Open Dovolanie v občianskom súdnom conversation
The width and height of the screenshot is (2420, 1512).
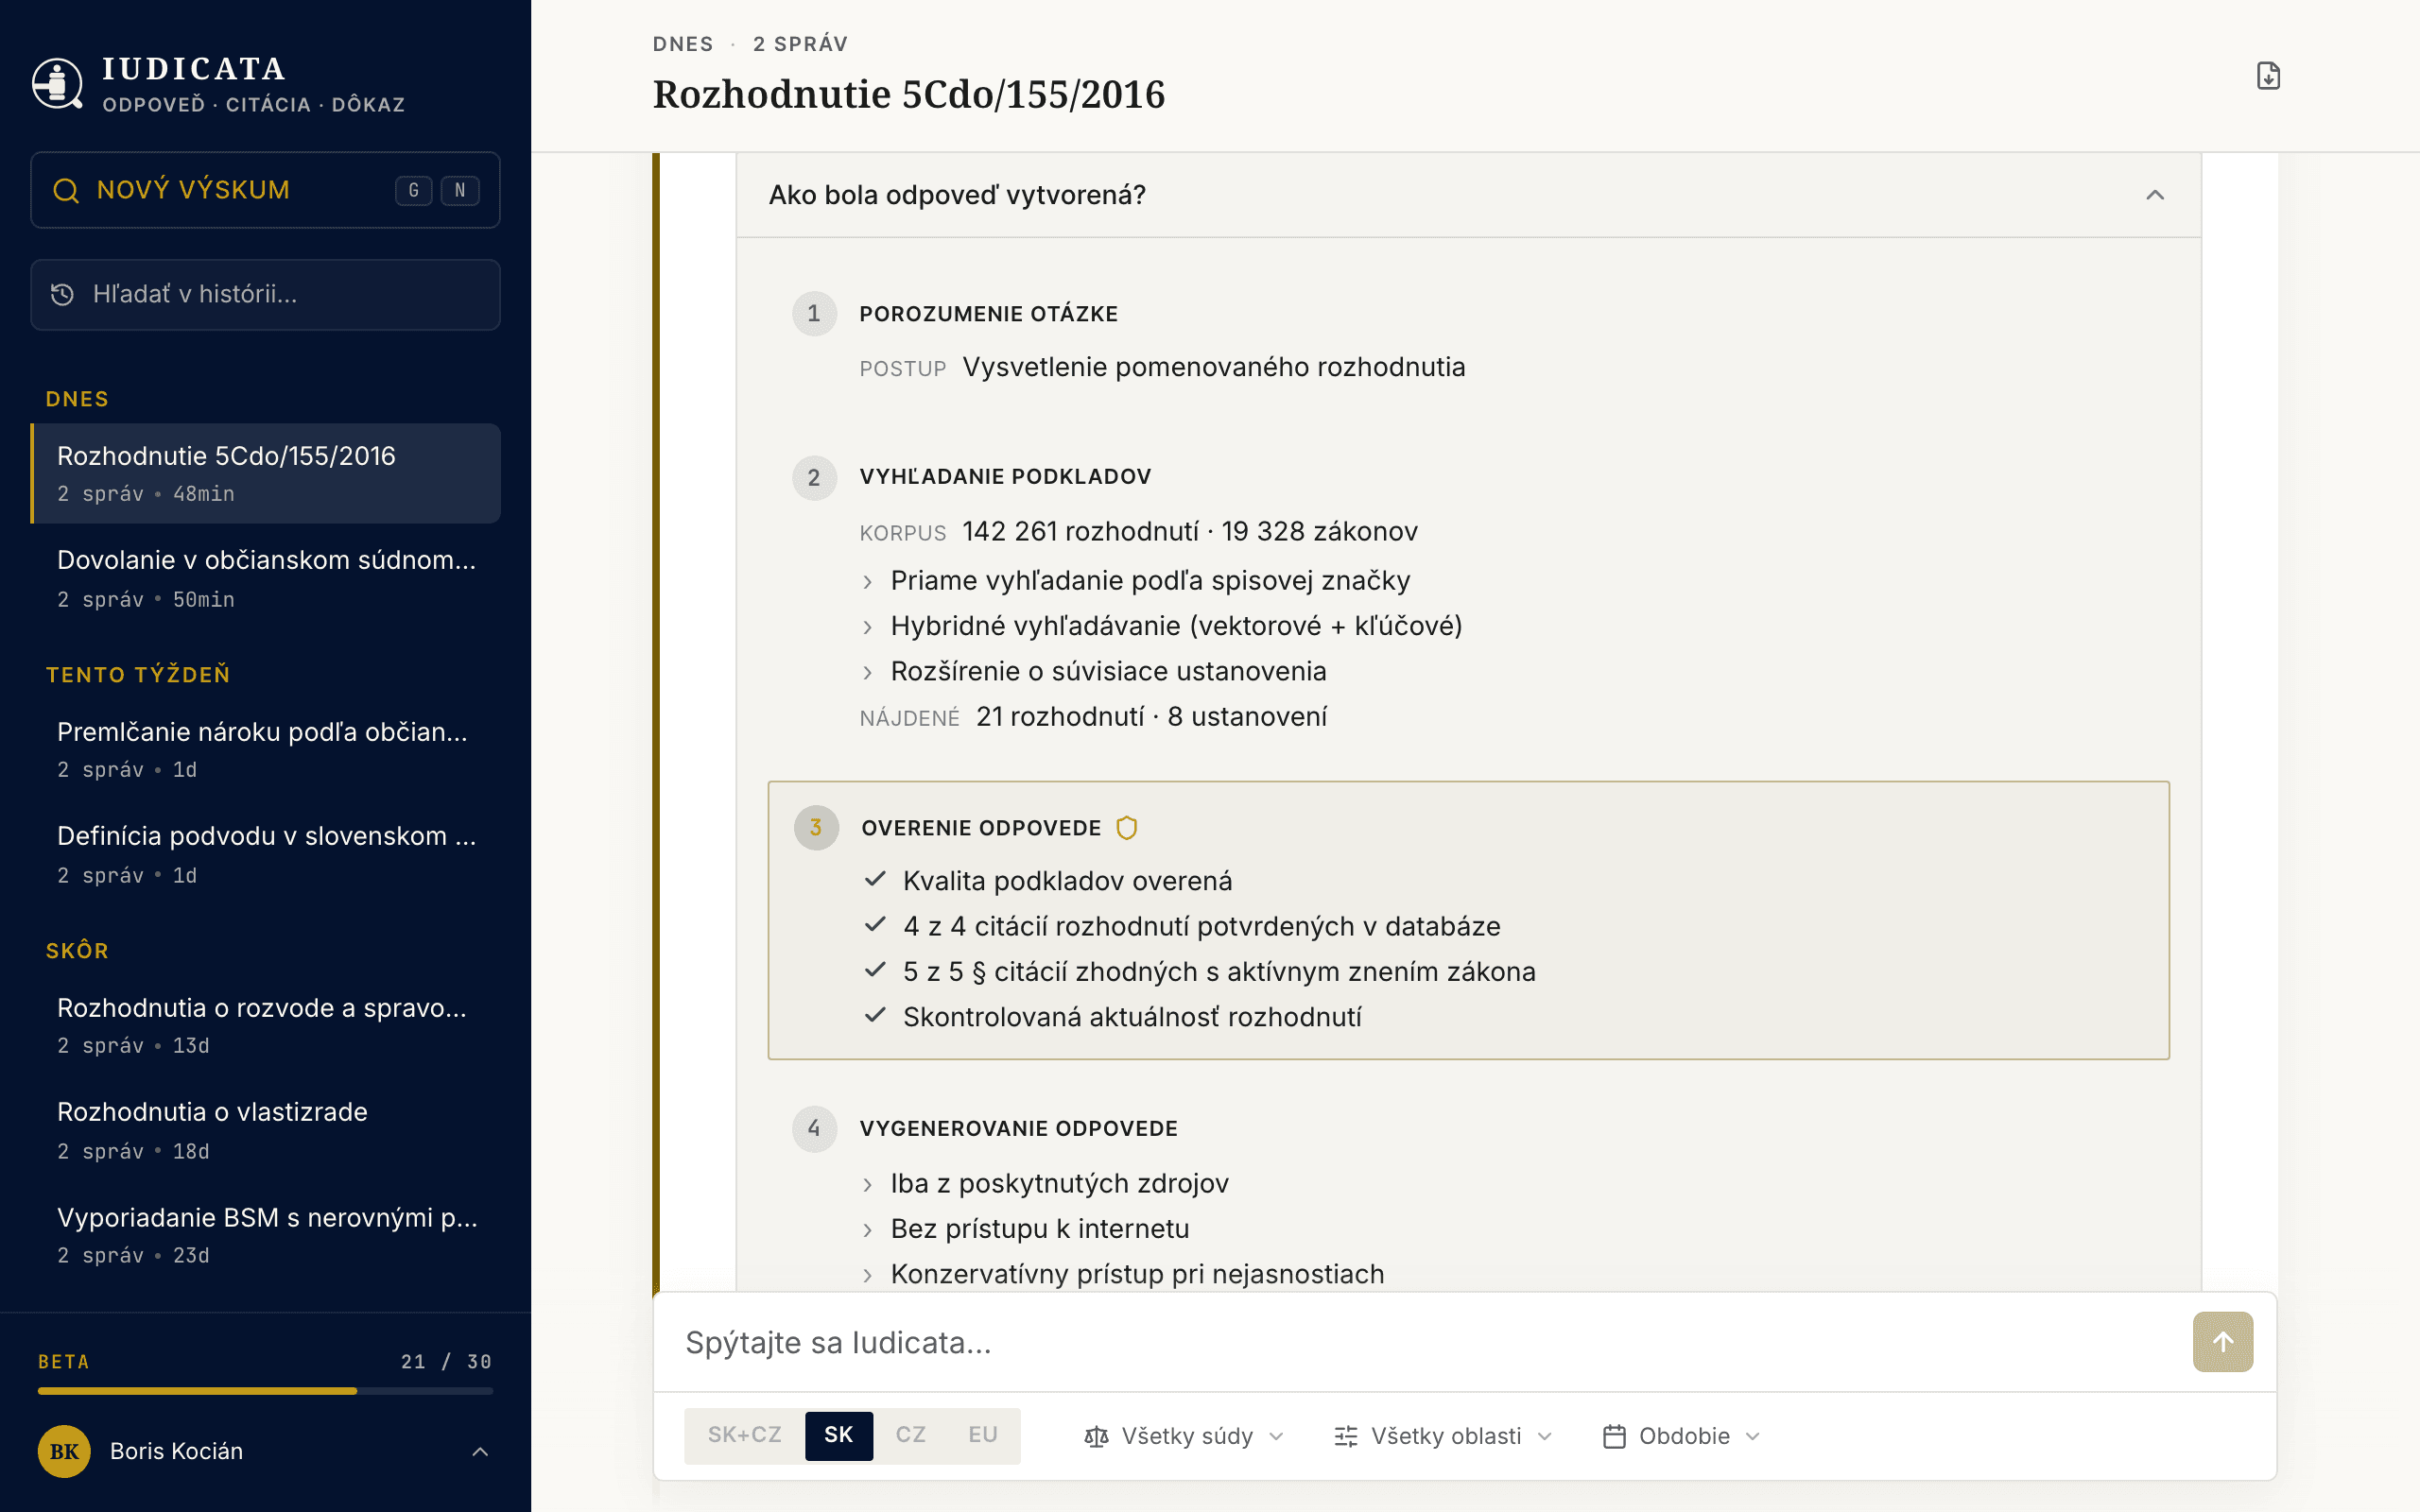pos(266,578)
